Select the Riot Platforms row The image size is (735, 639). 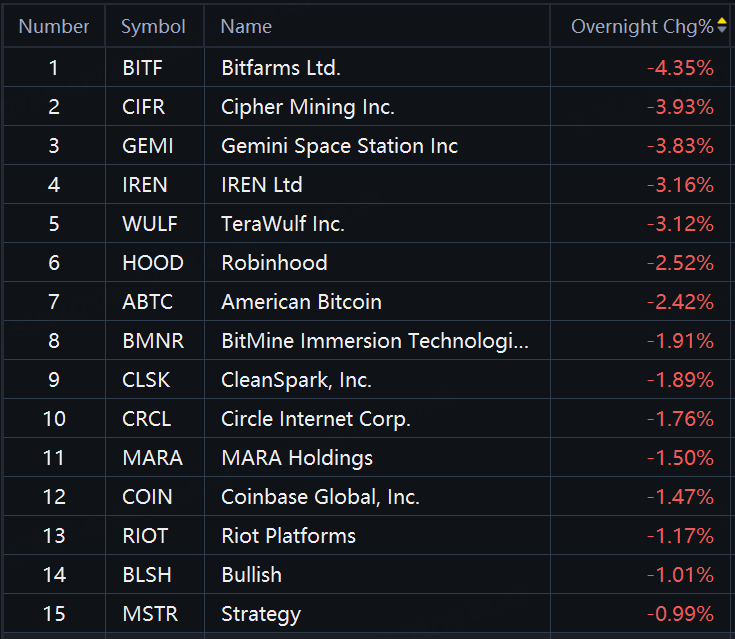[288, 536]
